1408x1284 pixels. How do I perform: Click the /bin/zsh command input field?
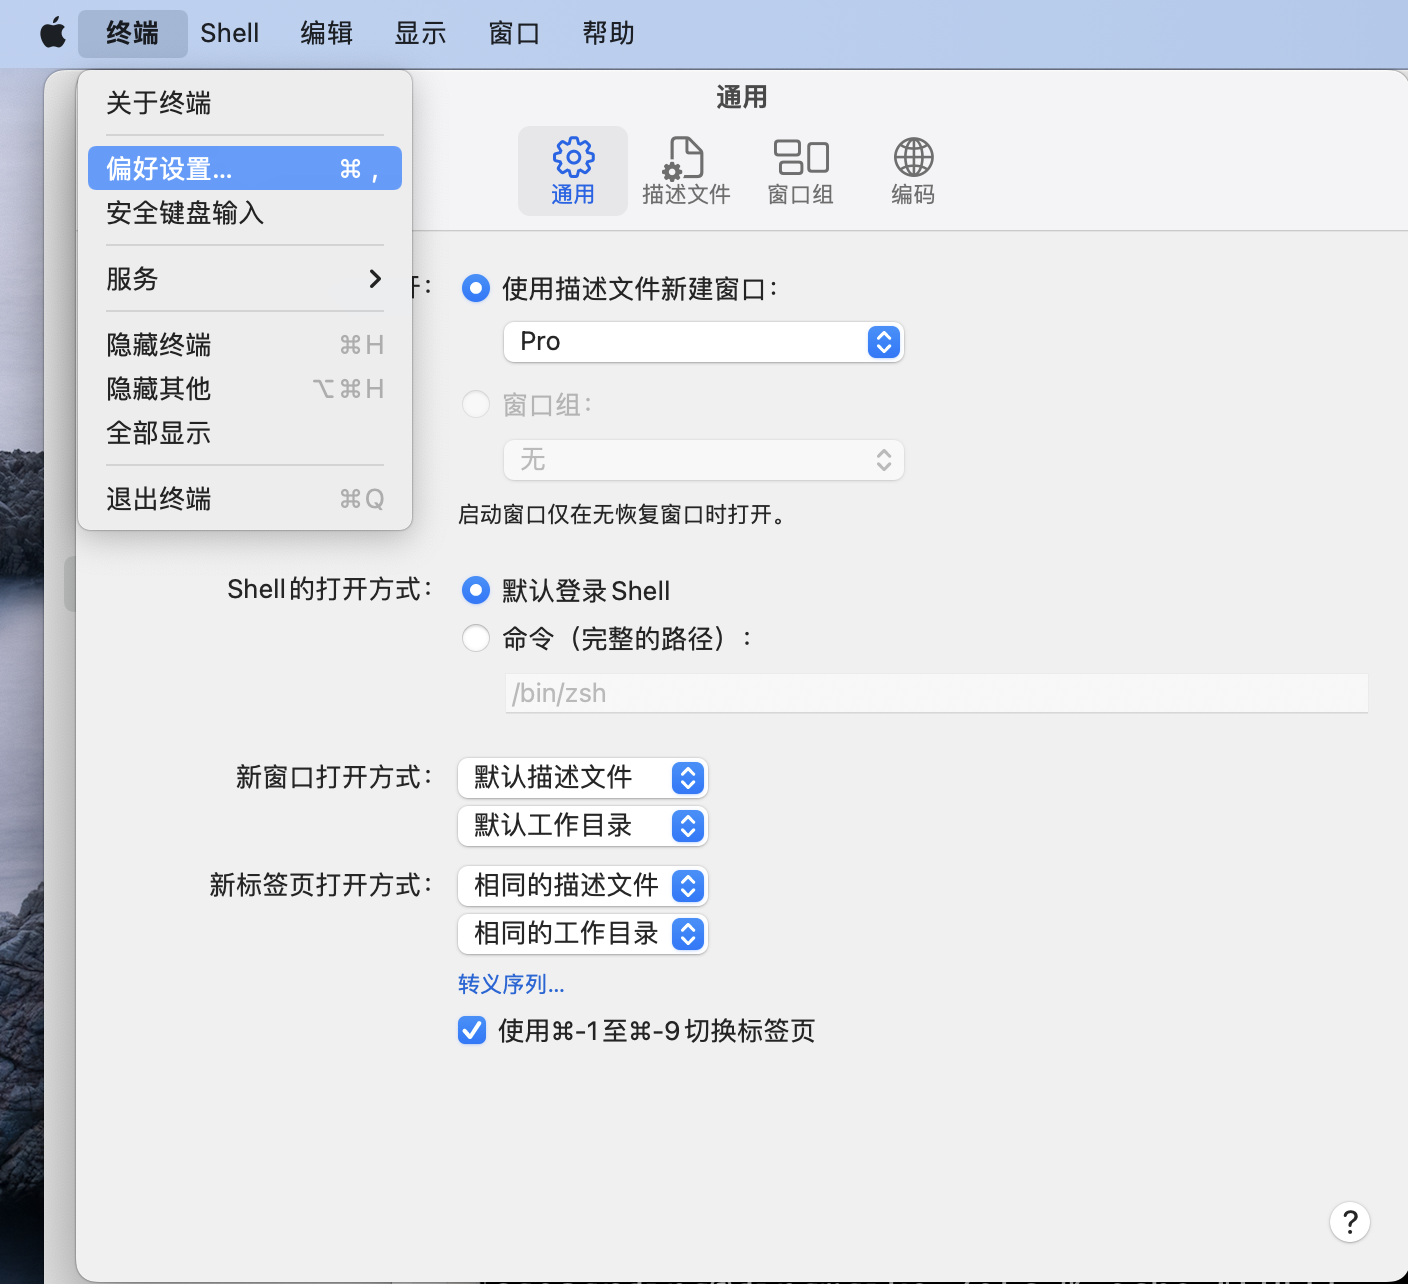tap(936, 692)
